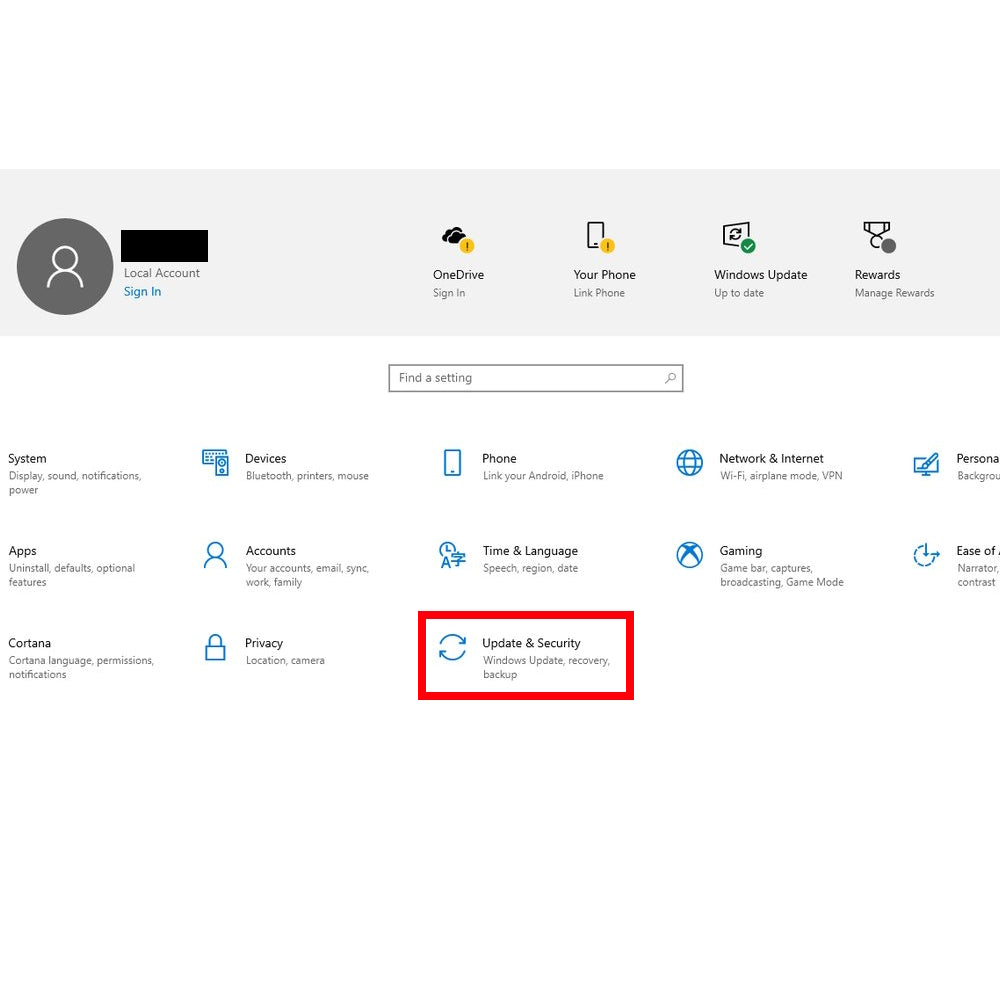
Task: Open the Rewards medal icon
Action: pos(878,238)
